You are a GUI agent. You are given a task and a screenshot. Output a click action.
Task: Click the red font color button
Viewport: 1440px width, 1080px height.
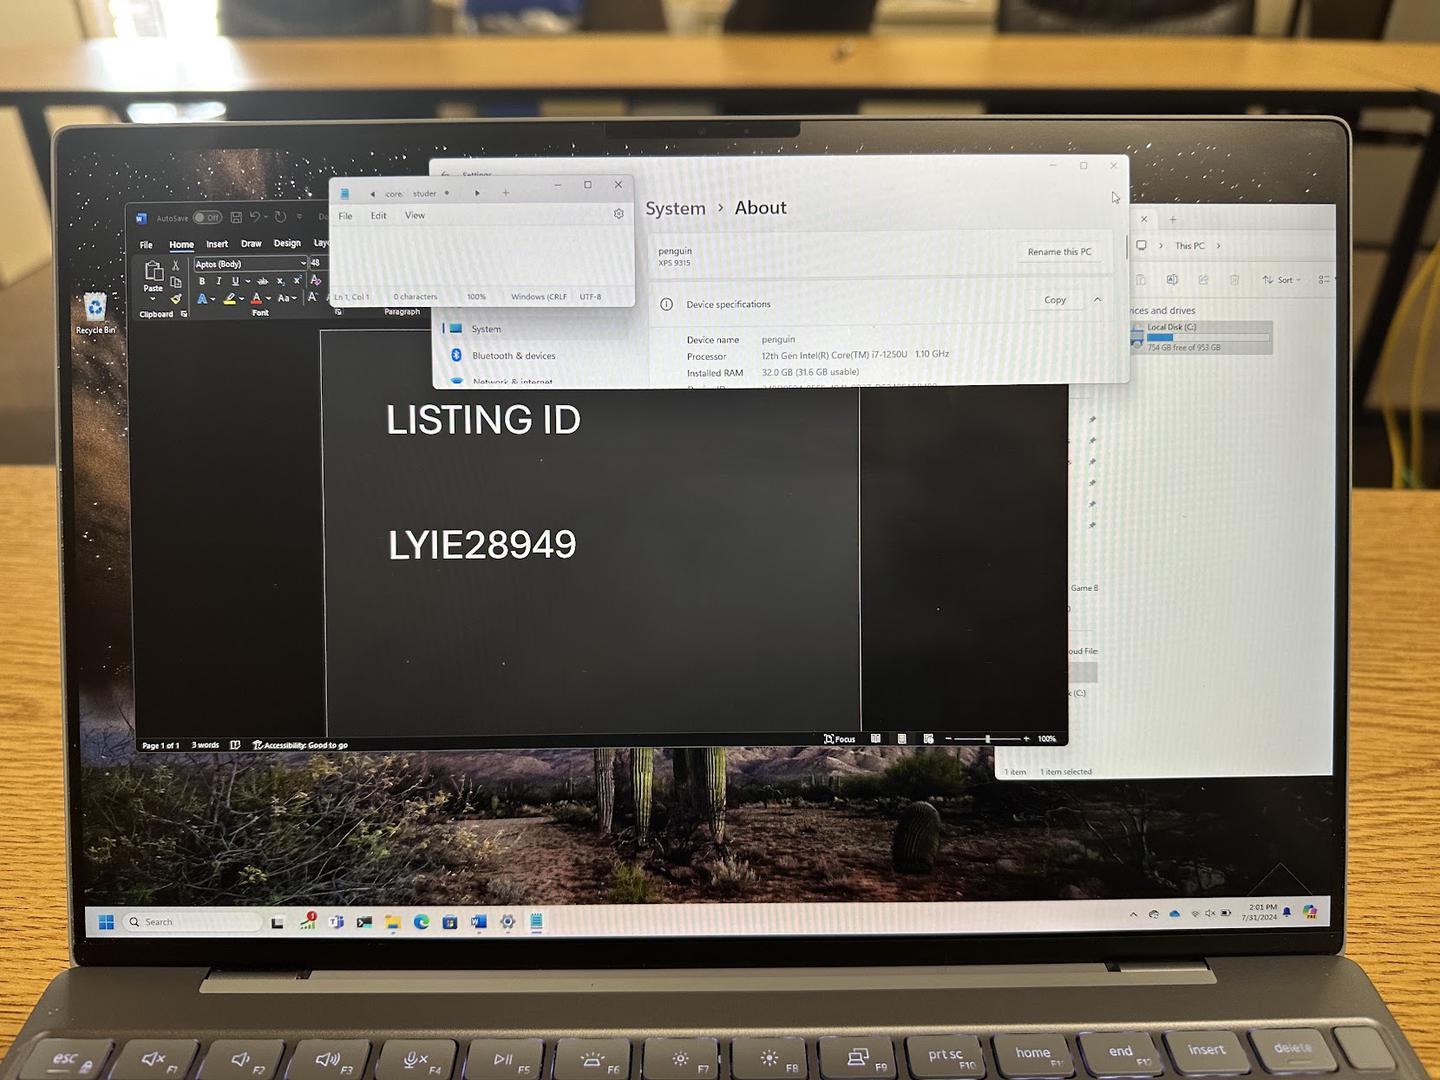(x=256, y=298)
